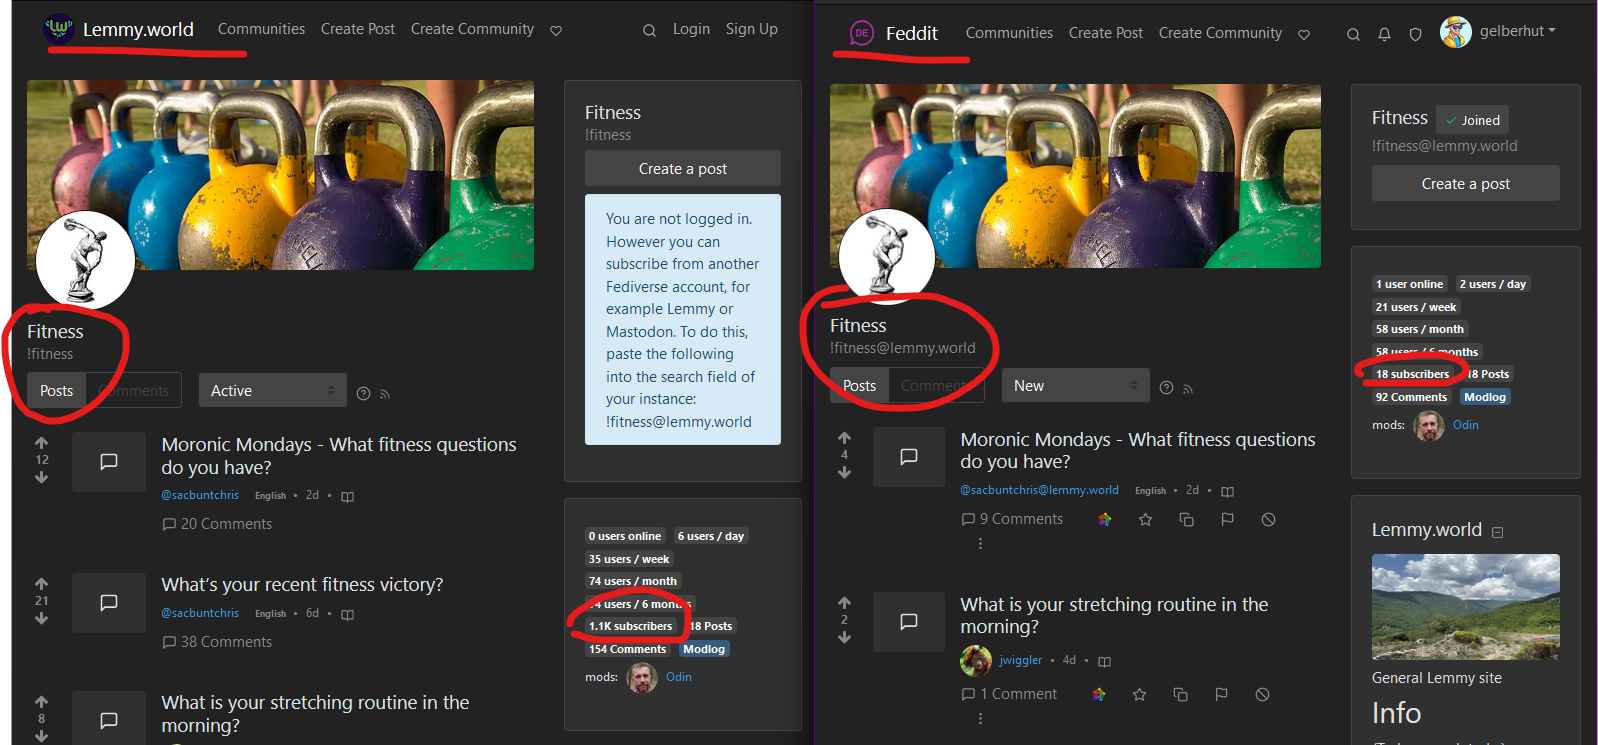
Task: Select the Posts tab in Feddit
Action: click(x=859, y=385)
